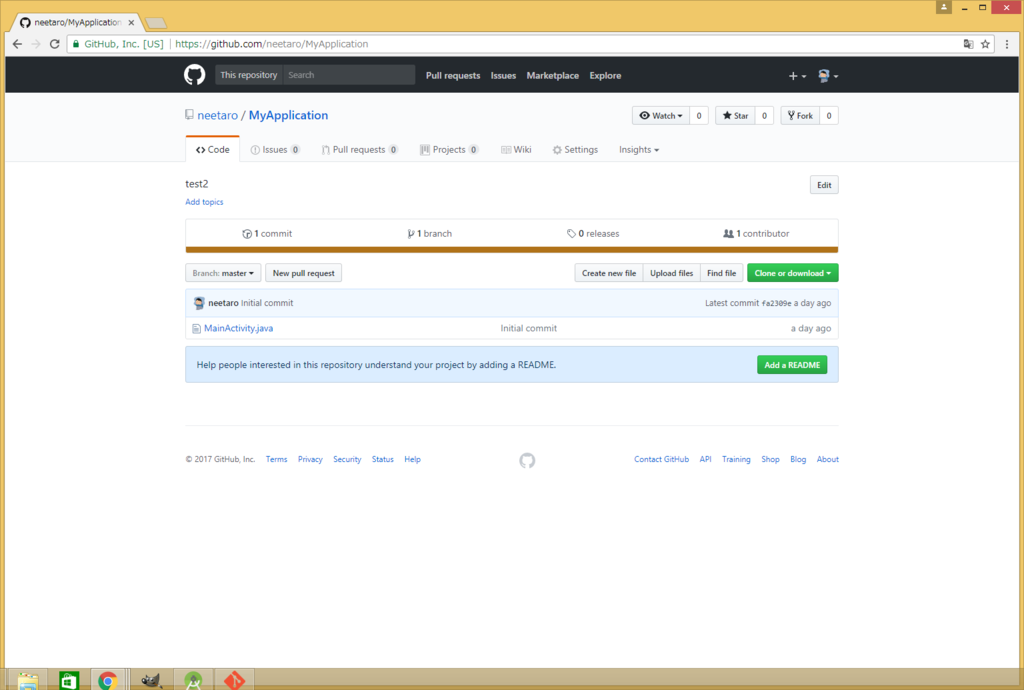Click the repository book icon near neetaro
Viewport: 1024px width, 690px height.
coord(189,115)
